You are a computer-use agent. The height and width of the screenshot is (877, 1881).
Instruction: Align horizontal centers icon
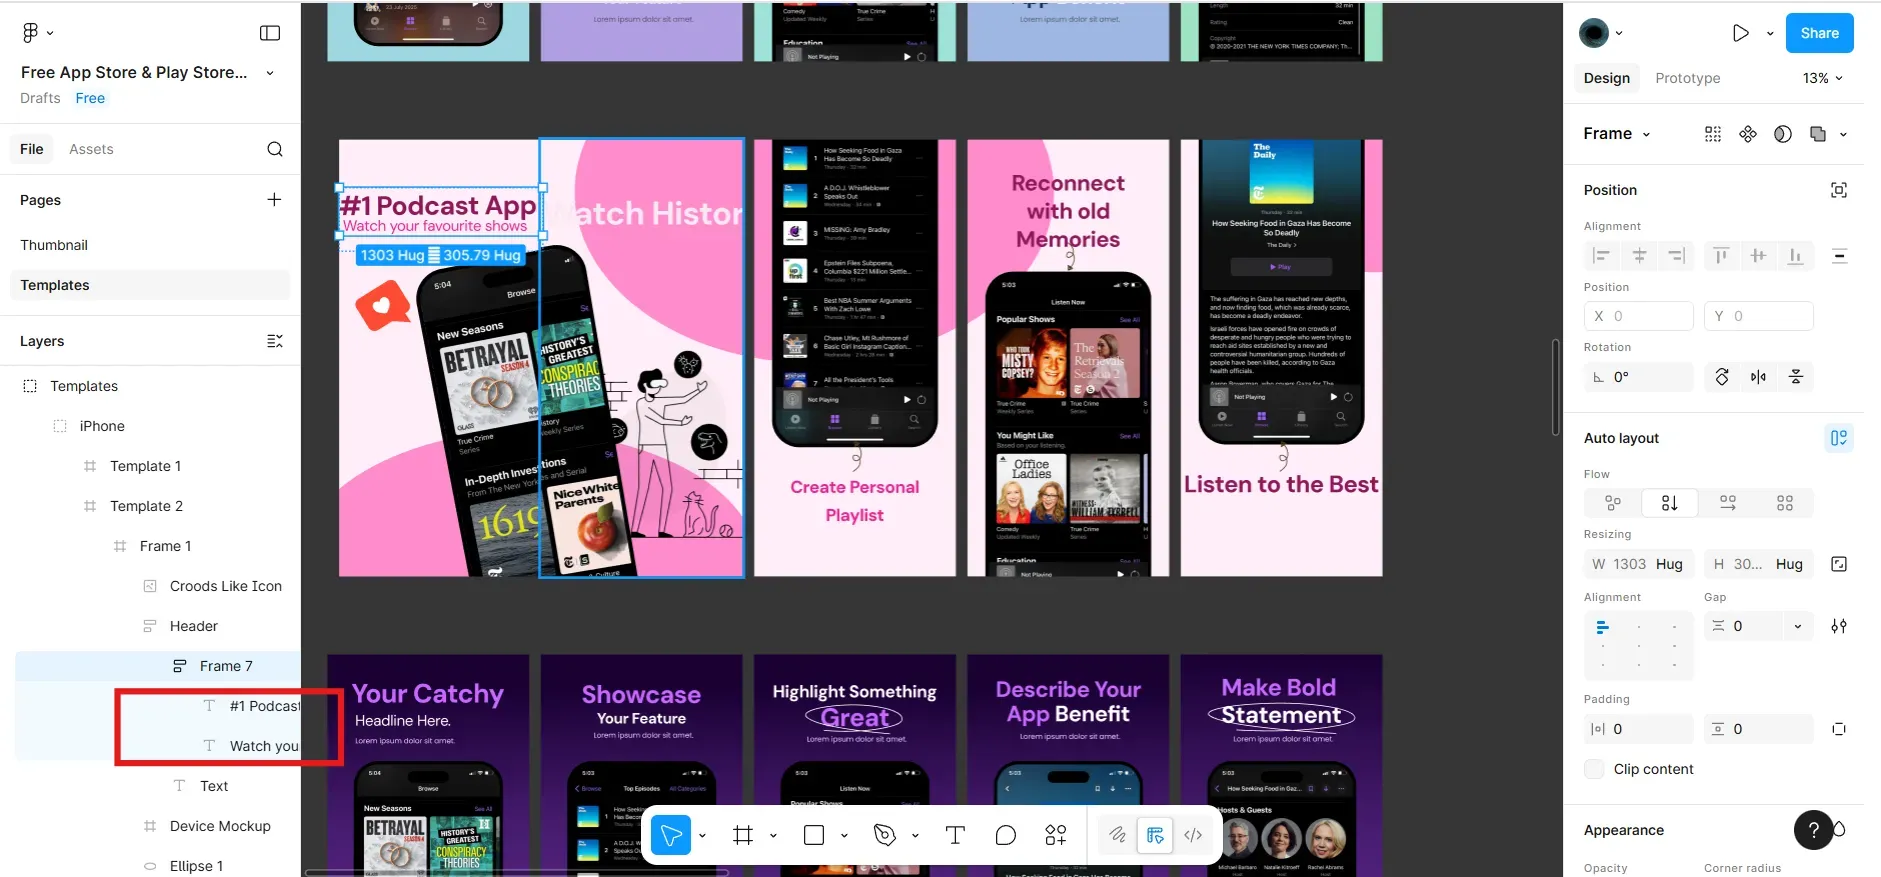pyautogui.click(x=1639, y=256)
